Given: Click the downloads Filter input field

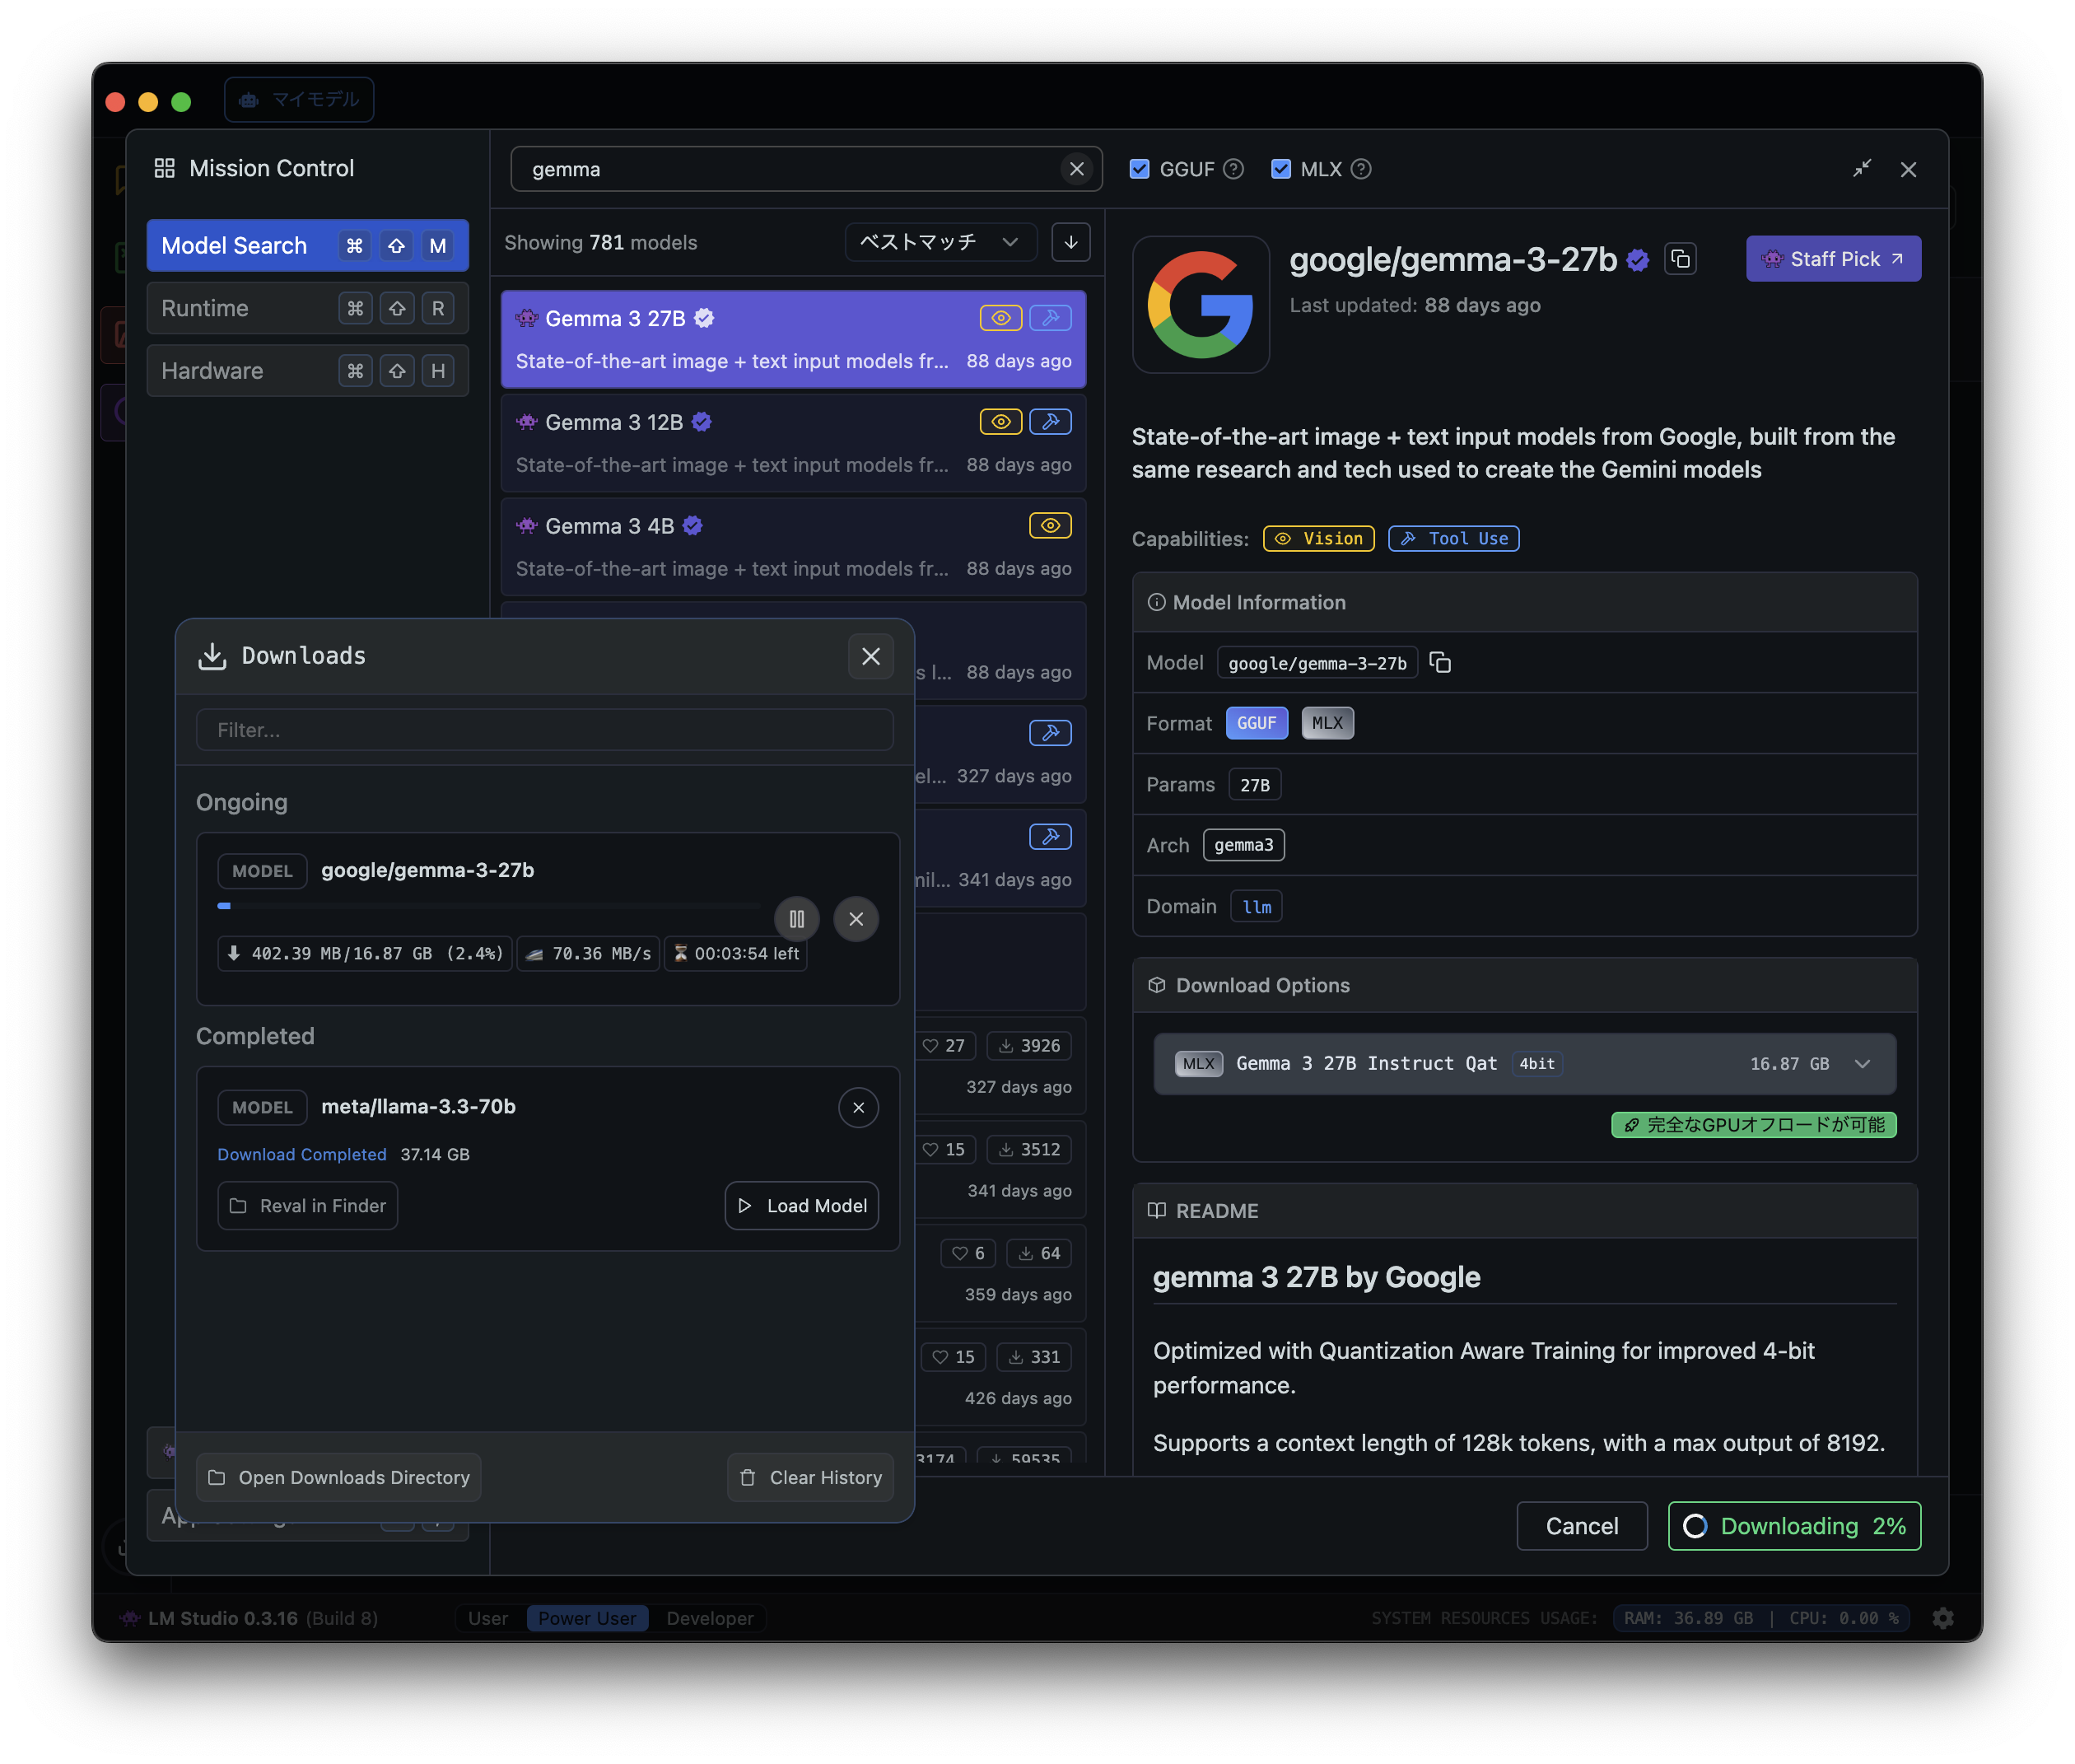Looking at the screenshot, I should (544, 730).
